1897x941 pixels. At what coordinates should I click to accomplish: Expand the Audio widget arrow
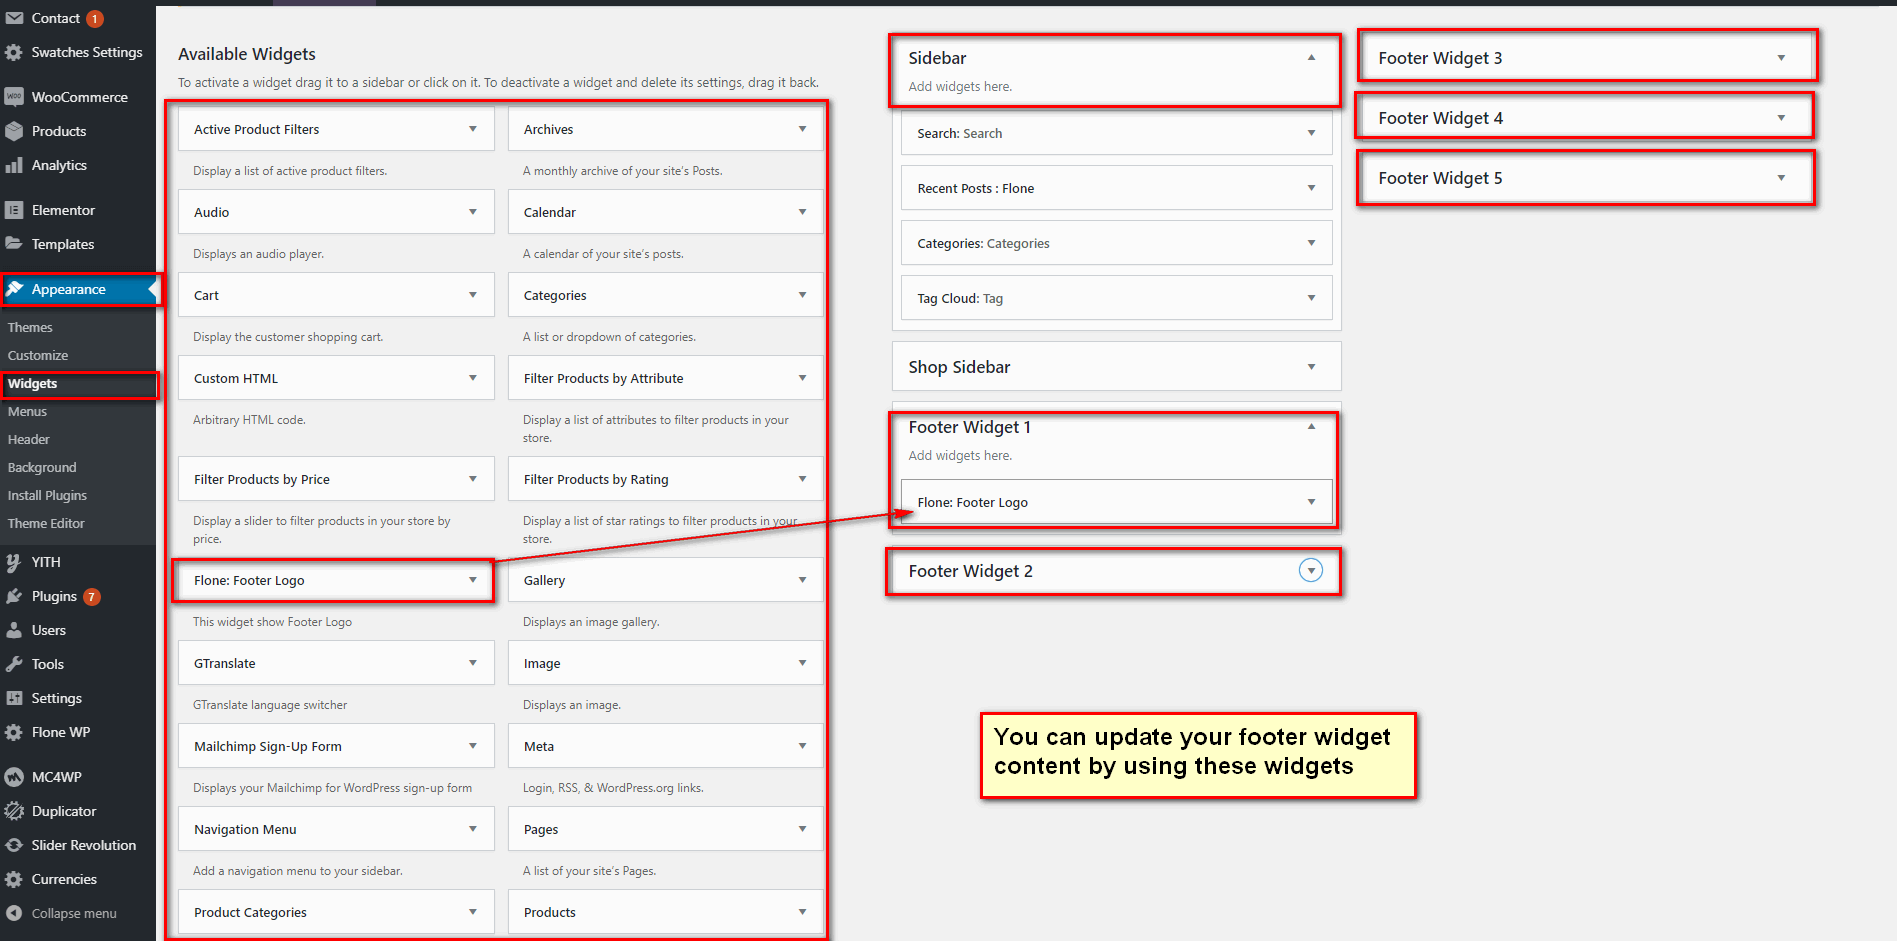coord(473,212)
